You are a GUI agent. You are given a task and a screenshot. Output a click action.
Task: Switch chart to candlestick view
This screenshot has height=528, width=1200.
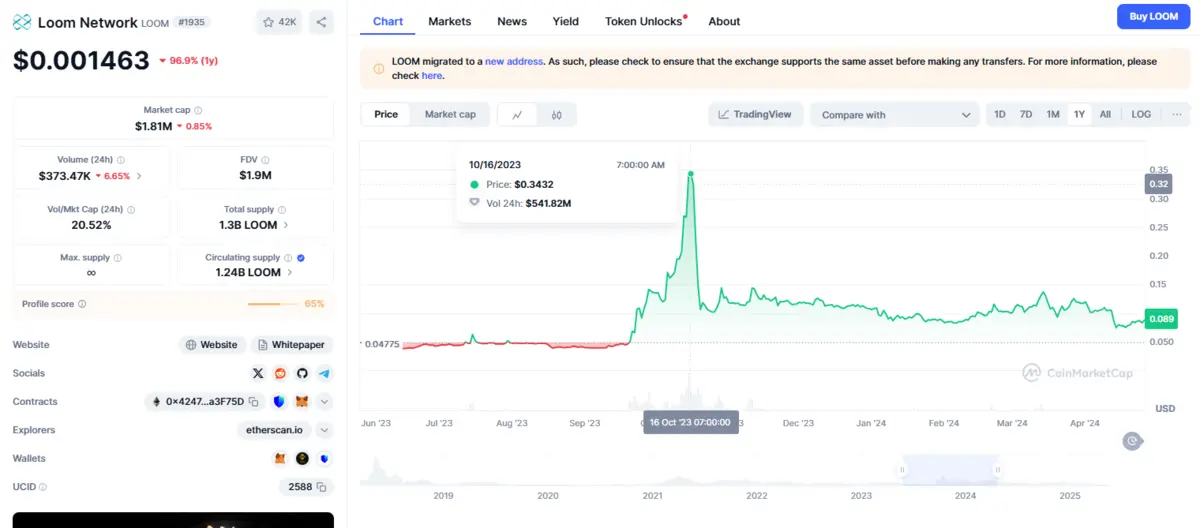tap(556, 115)
